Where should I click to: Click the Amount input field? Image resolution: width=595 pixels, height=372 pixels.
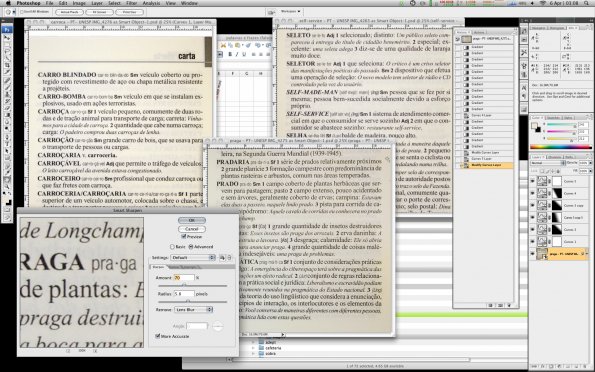tap(184, 278)
